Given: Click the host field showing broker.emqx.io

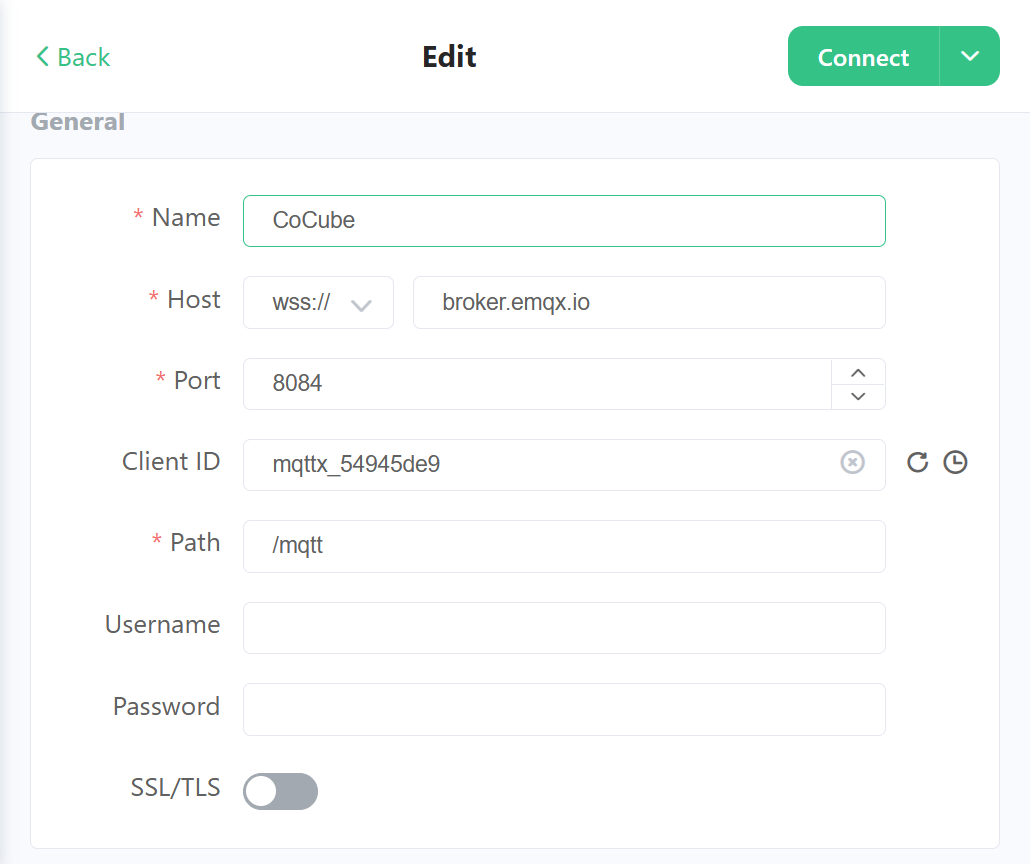Looking at the screenshot, I should click(x=649, y=302).
